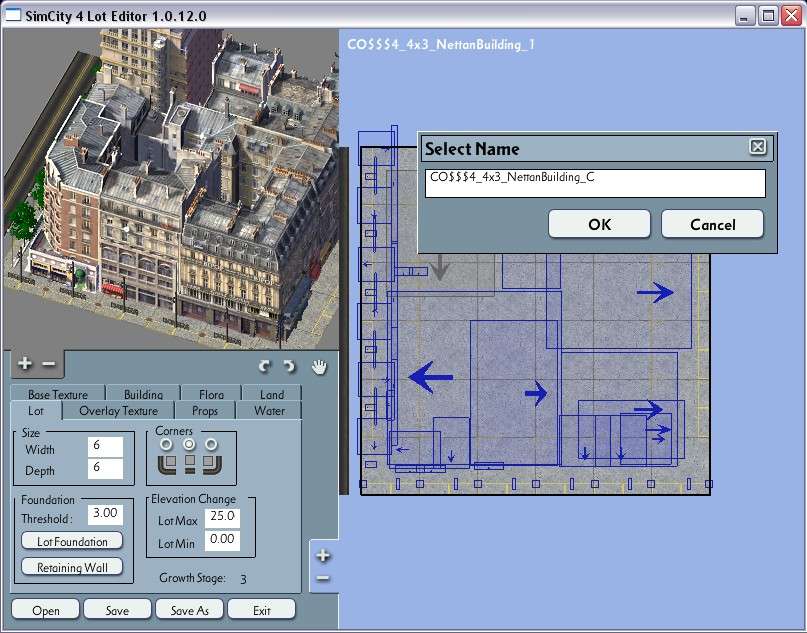Click the right corner shape icon
This screenshot has width=807, height=633.
[212, 464]
